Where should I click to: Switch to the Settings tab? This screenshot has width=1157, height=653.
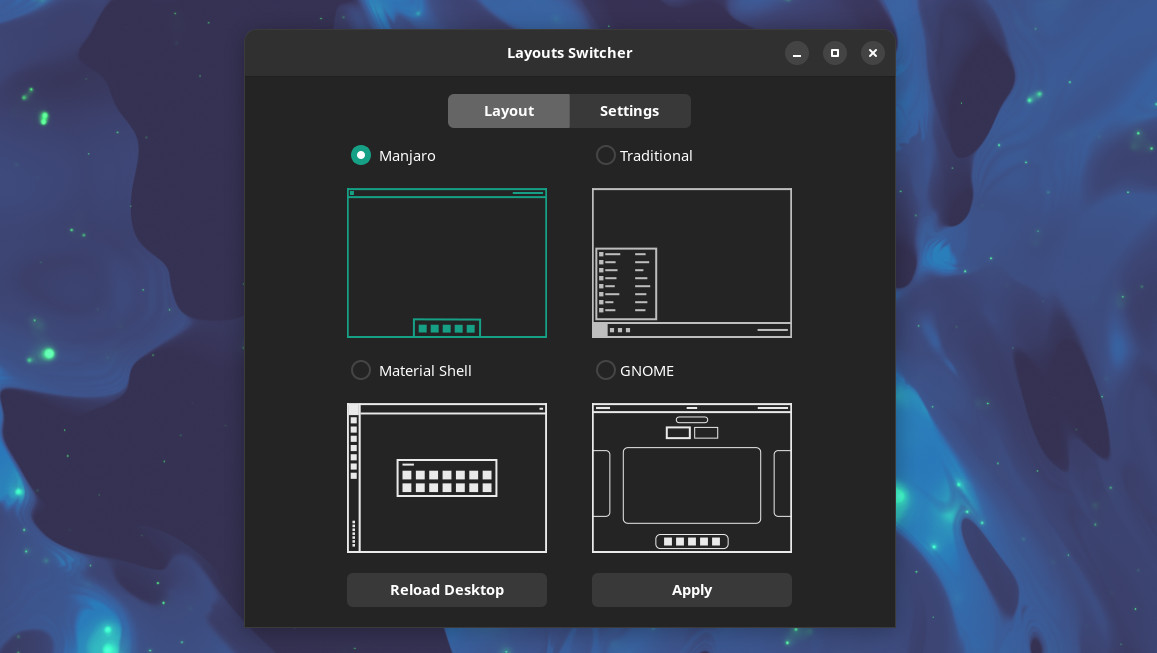(629, 111)
